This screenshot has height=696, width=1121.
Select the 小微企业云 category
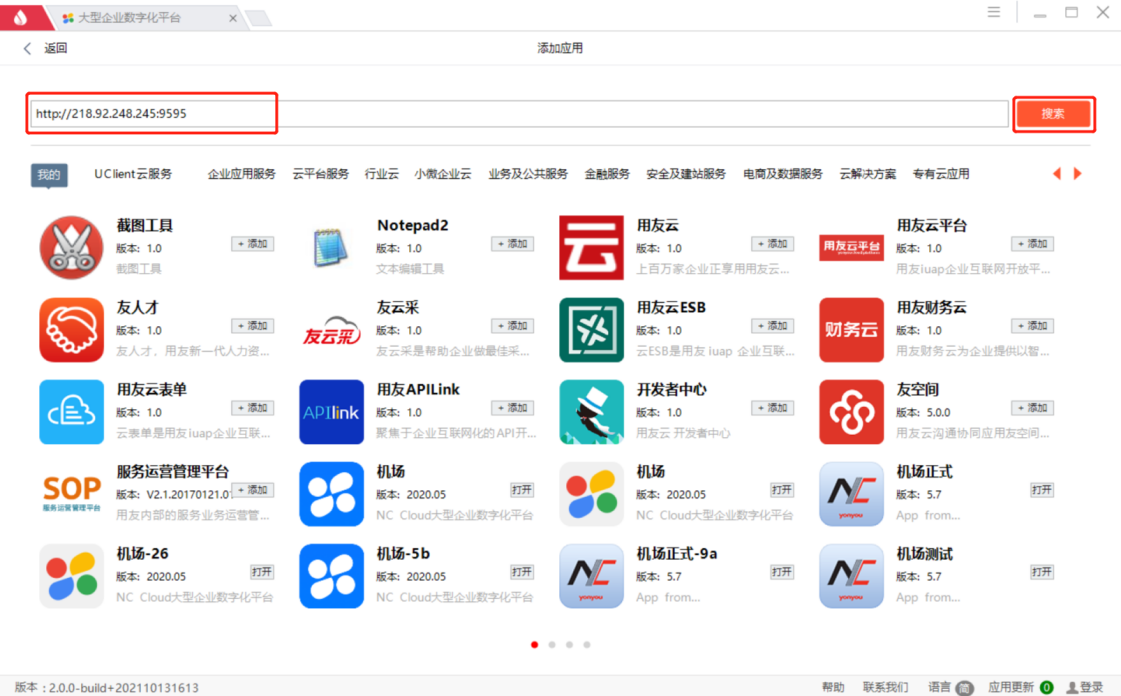443,174
